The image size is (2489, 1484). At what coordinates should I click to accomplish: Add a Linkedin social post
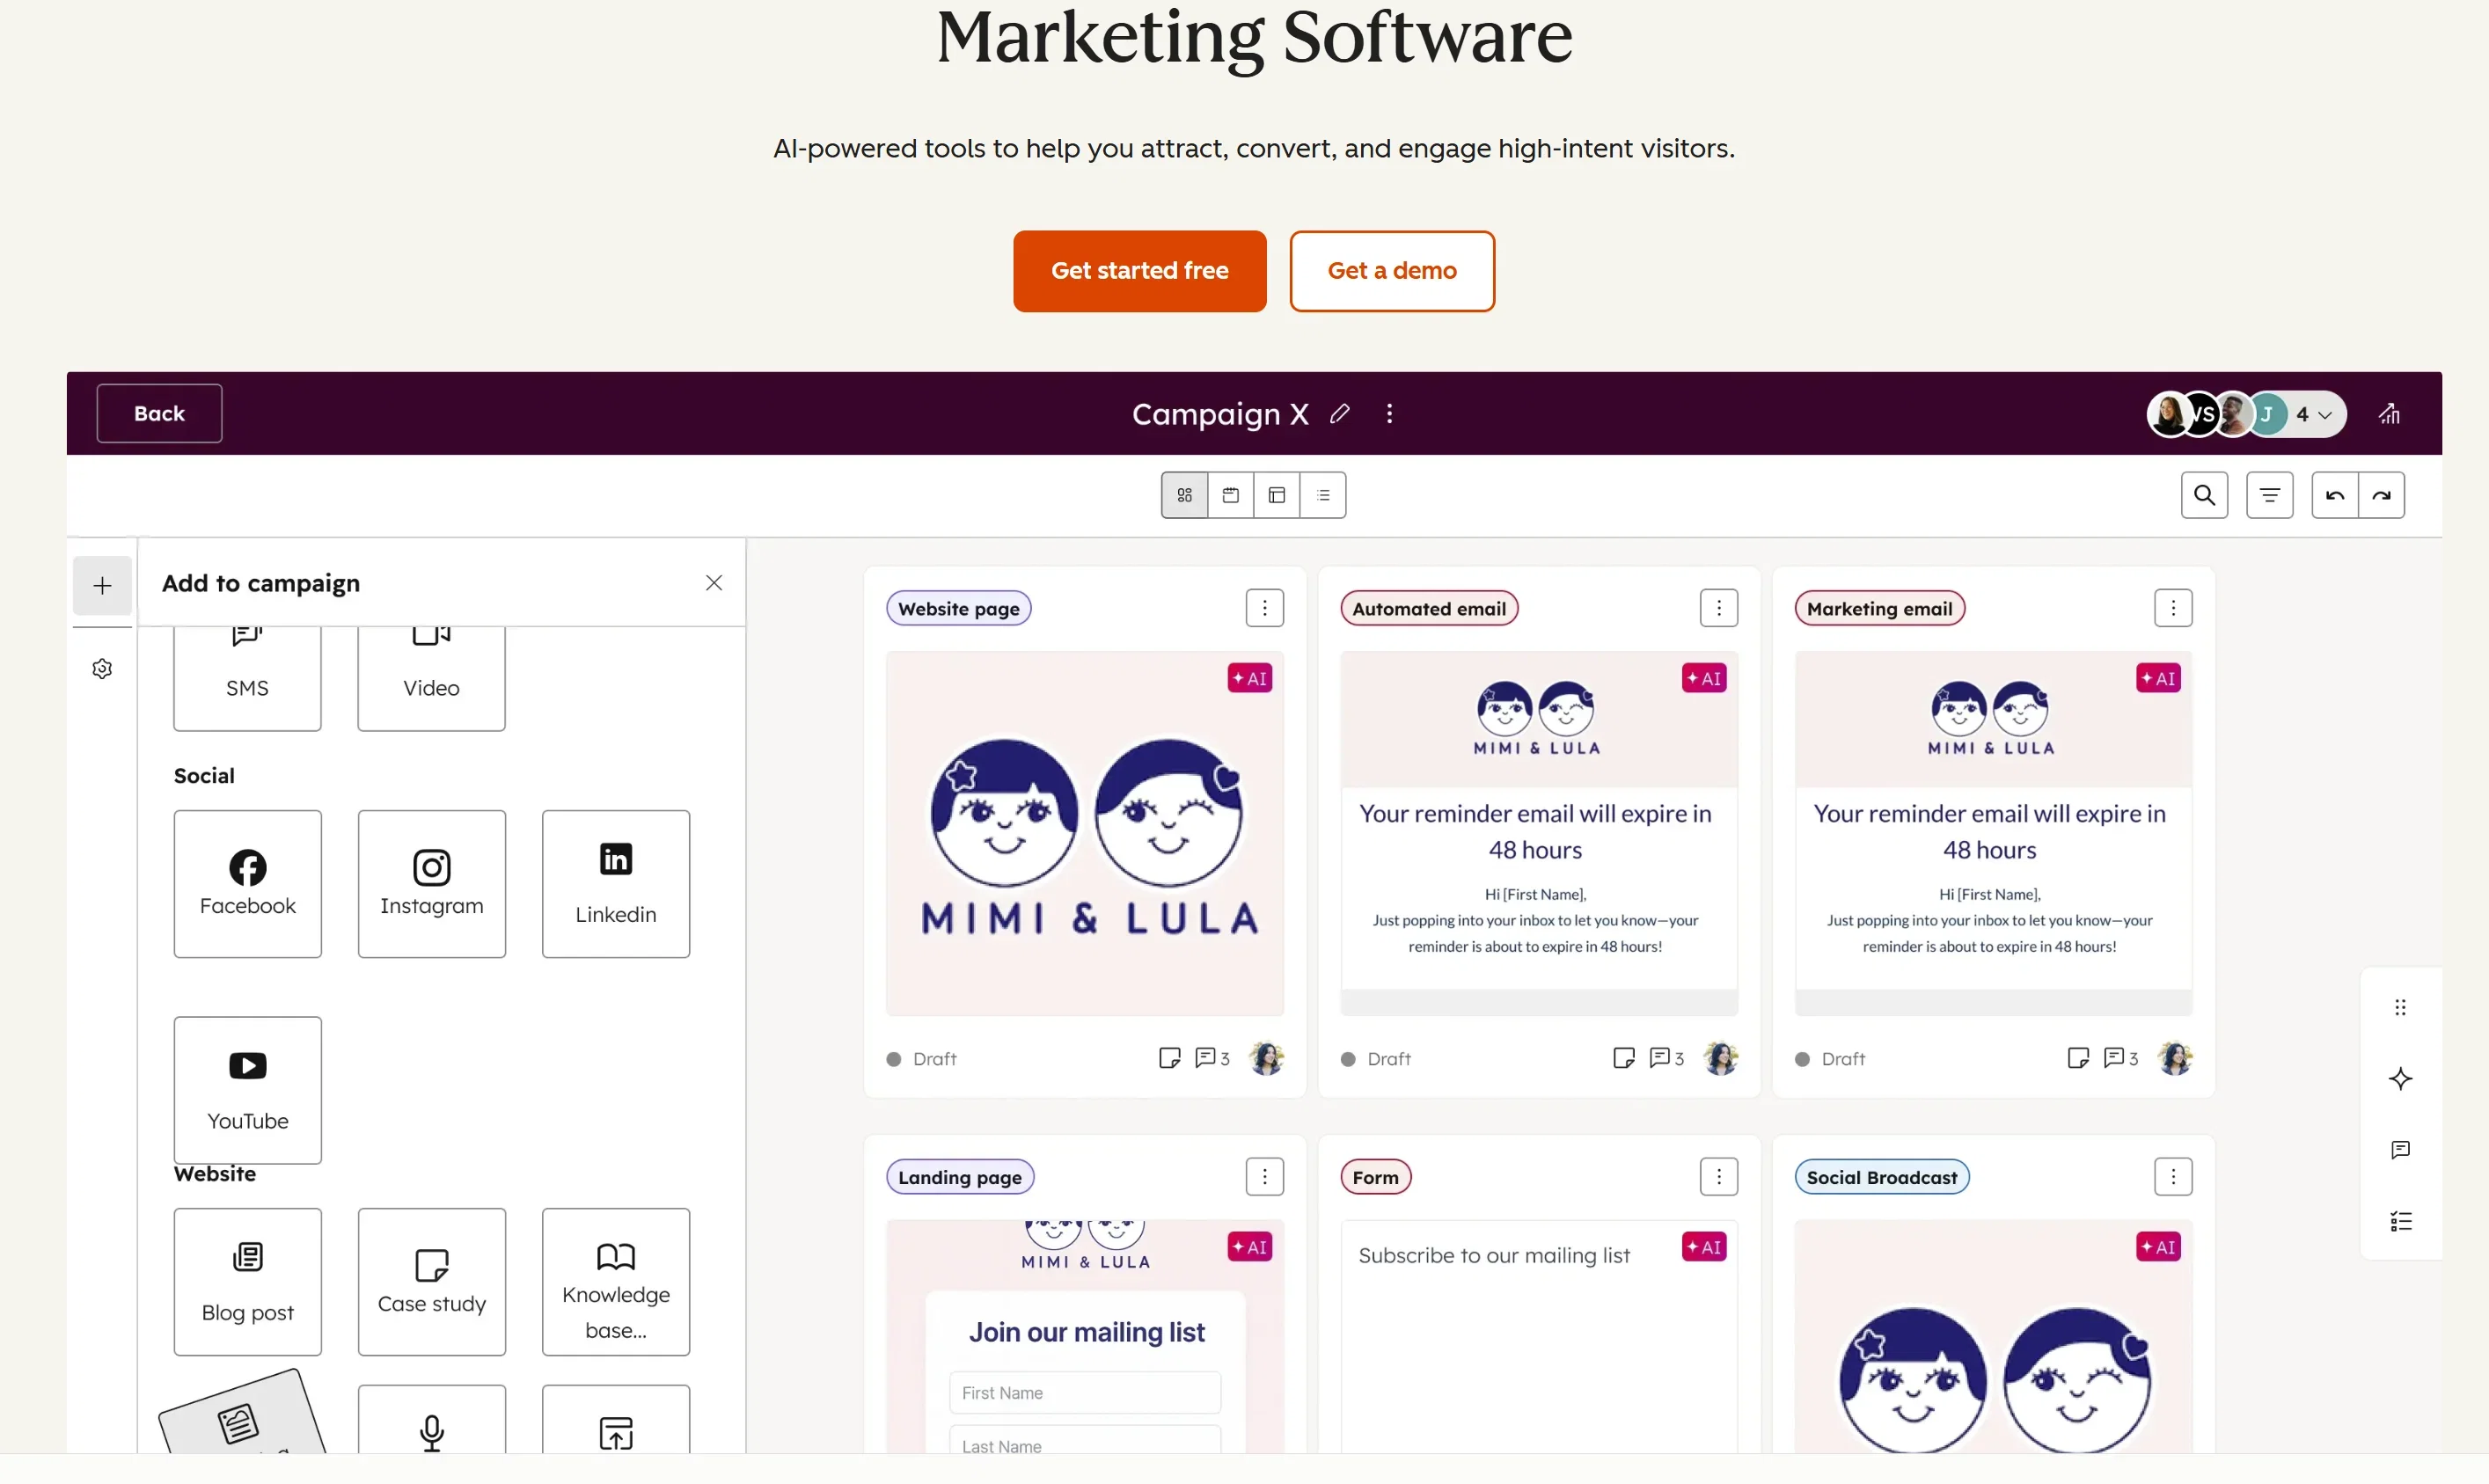pos(616,884)
